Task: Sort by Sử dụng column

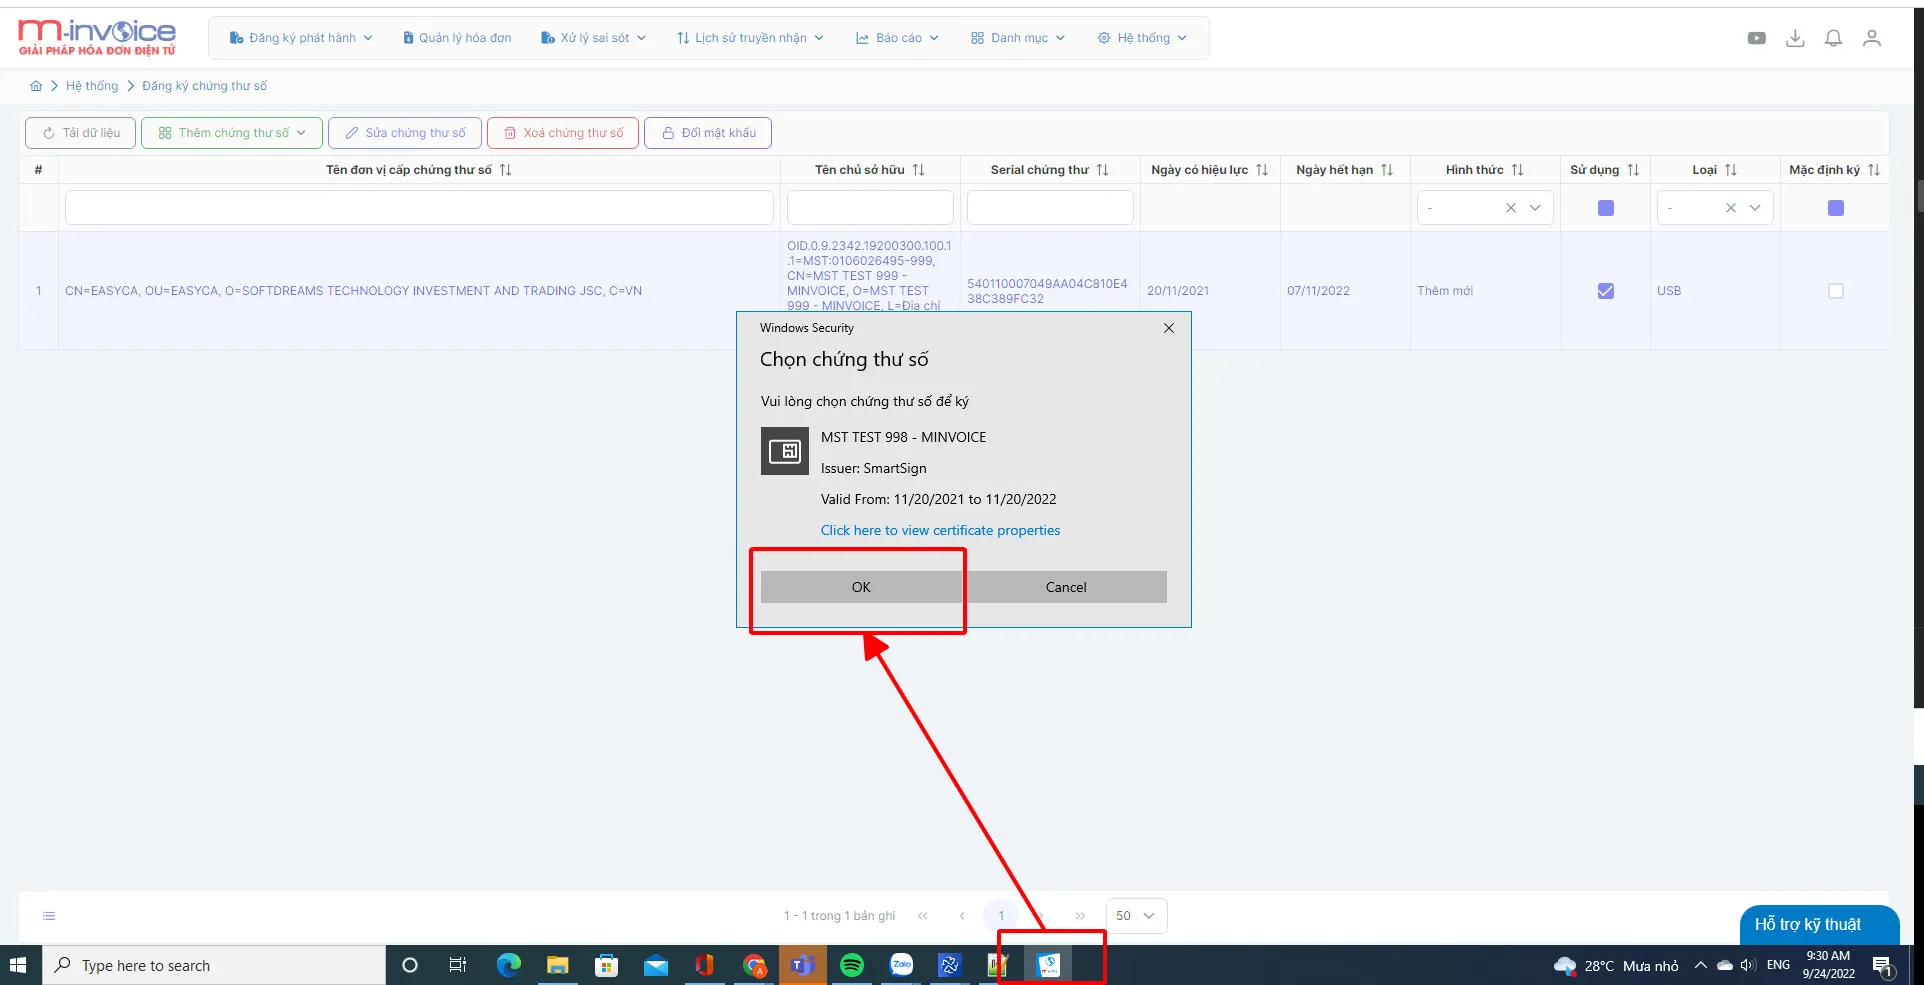Action: click(1634, 170)
